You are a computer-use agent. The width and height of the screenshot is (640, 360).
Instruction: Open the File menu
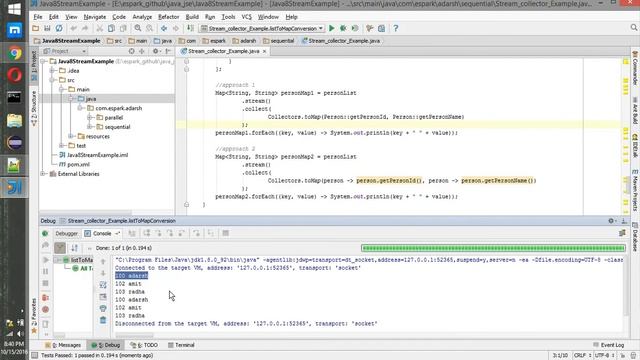pos(38,17)
